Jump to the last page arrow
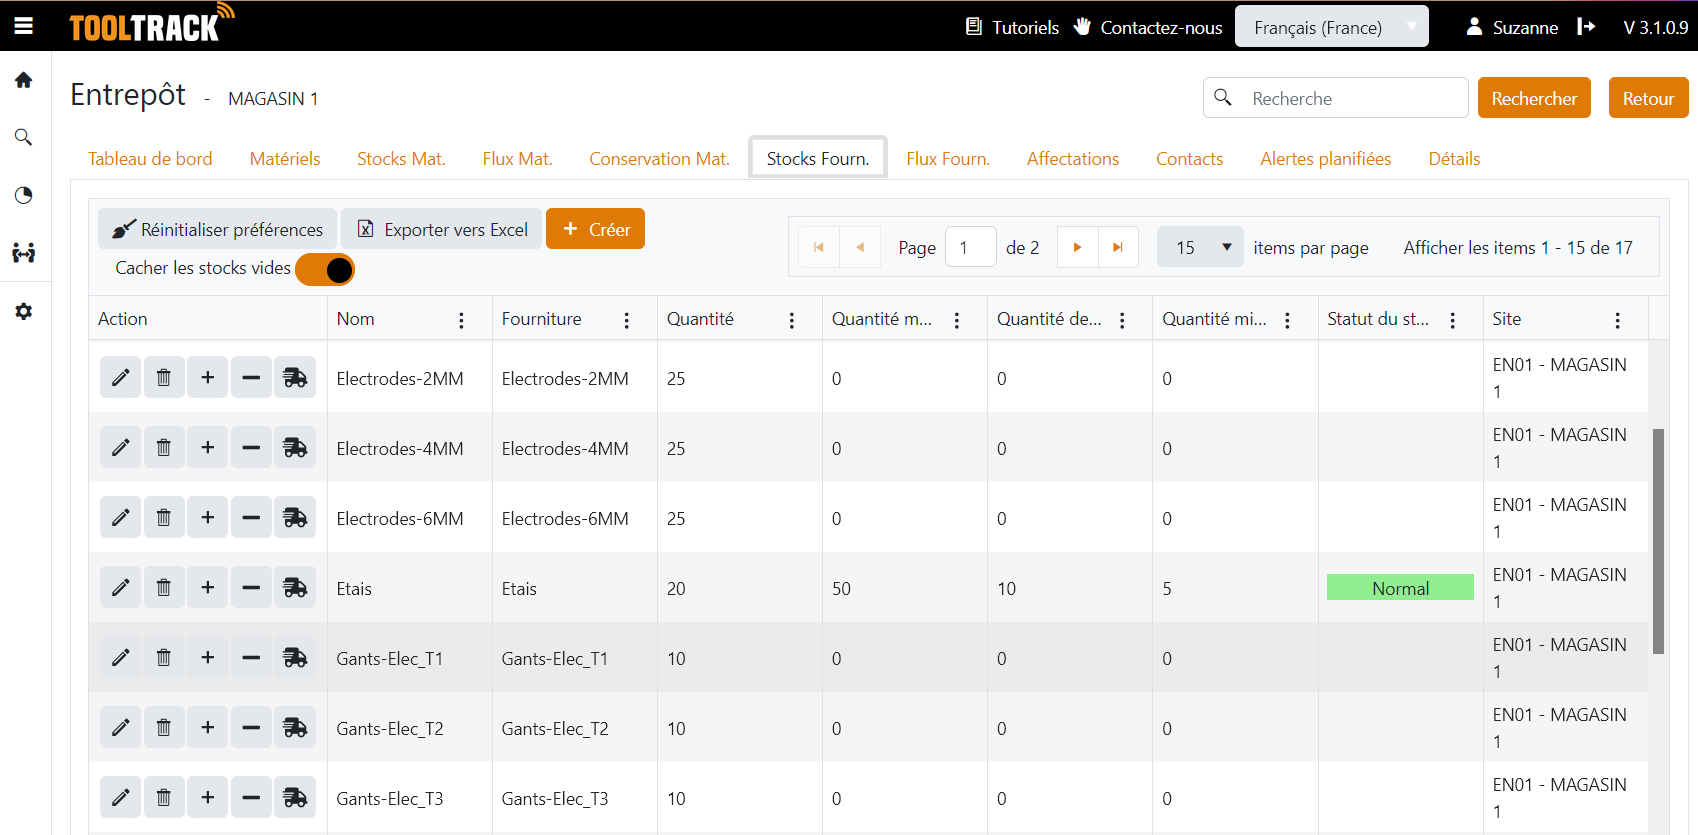This screenshot has width=1698, height=835. point(1118,247)
